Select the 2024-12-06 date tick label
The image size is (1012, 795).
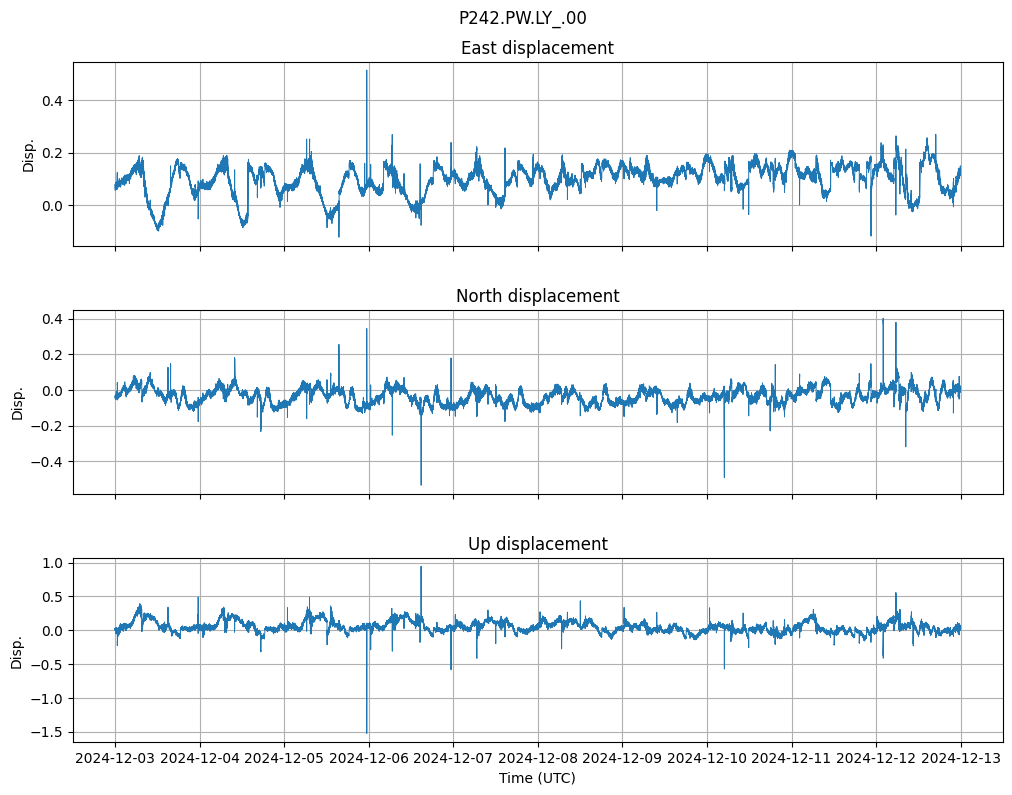point(369,758)
